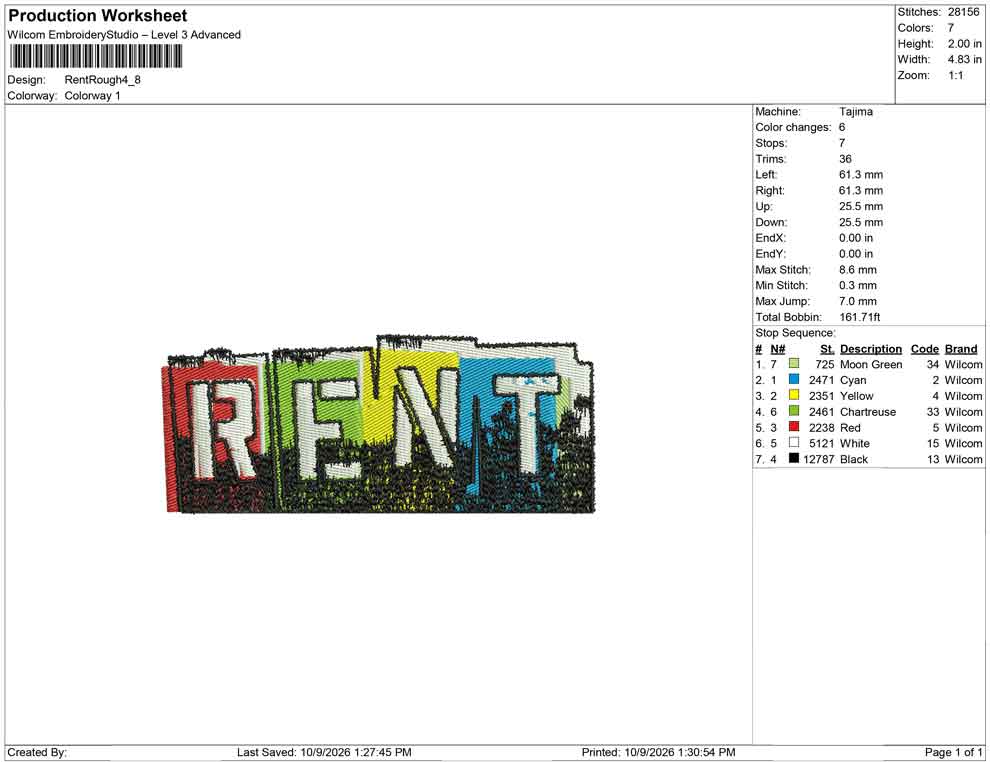The width and height of the screenshot is (990, 762).
Task: Click the barcode under the worksheet title
Action: click(x=95, y=57)
